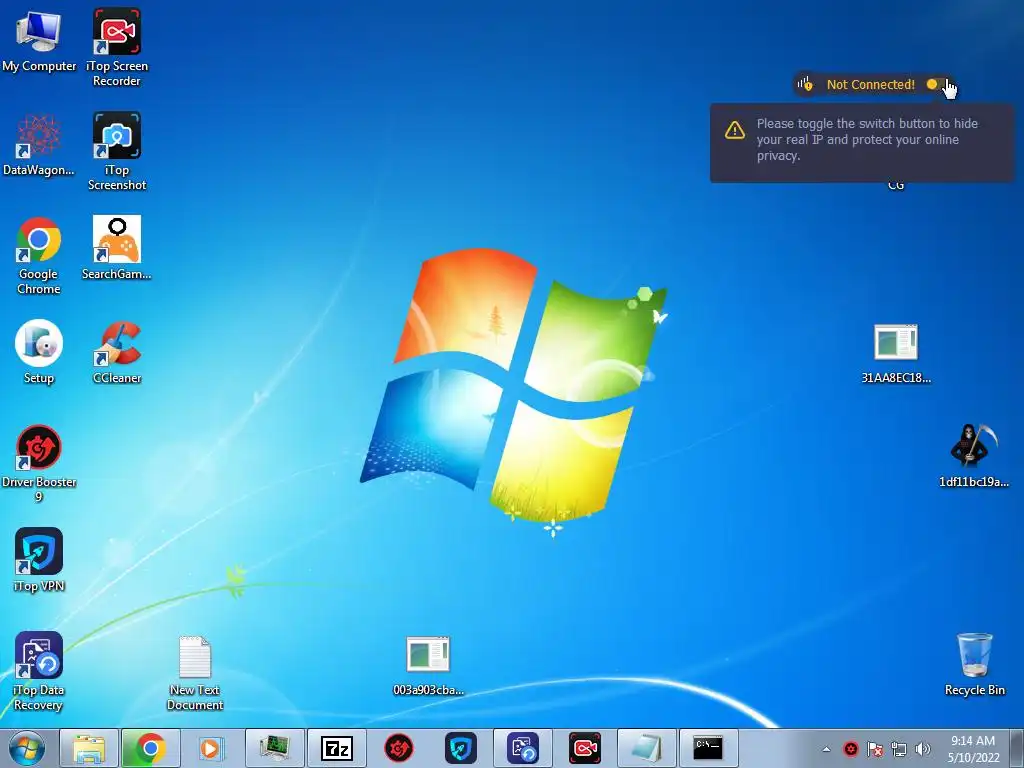
Task: Open Google Chrome from the taskbar
Action: coord(150,748)
